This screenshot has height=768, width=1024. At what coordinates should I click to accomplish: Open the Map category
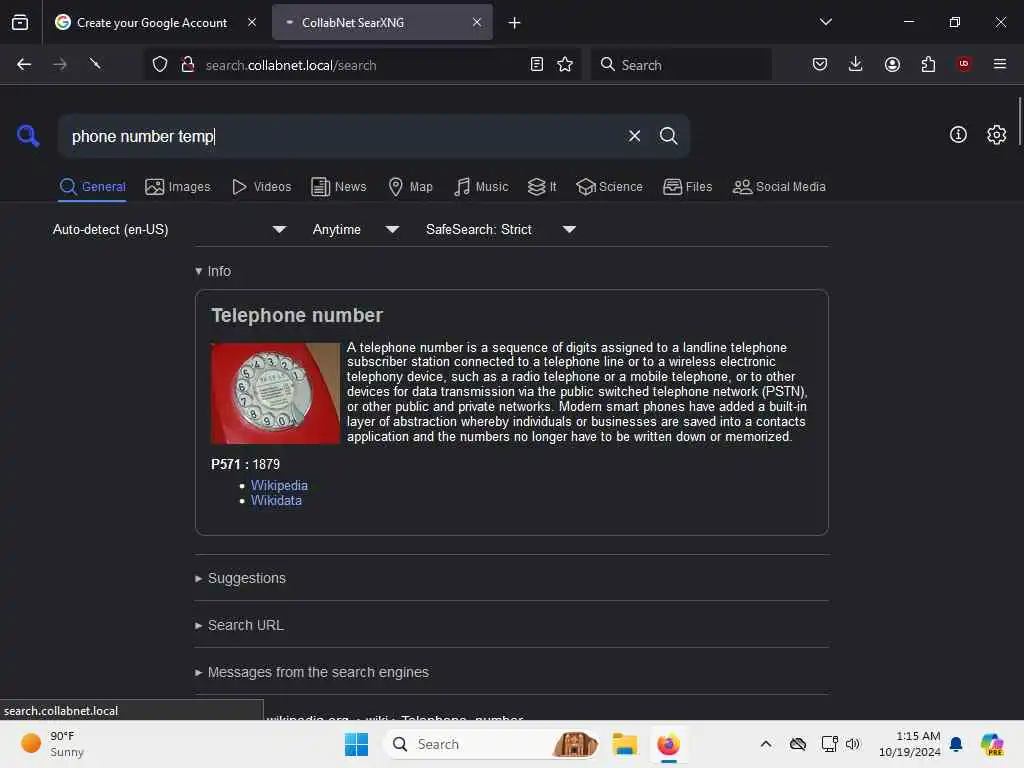[x=410, y=187]
